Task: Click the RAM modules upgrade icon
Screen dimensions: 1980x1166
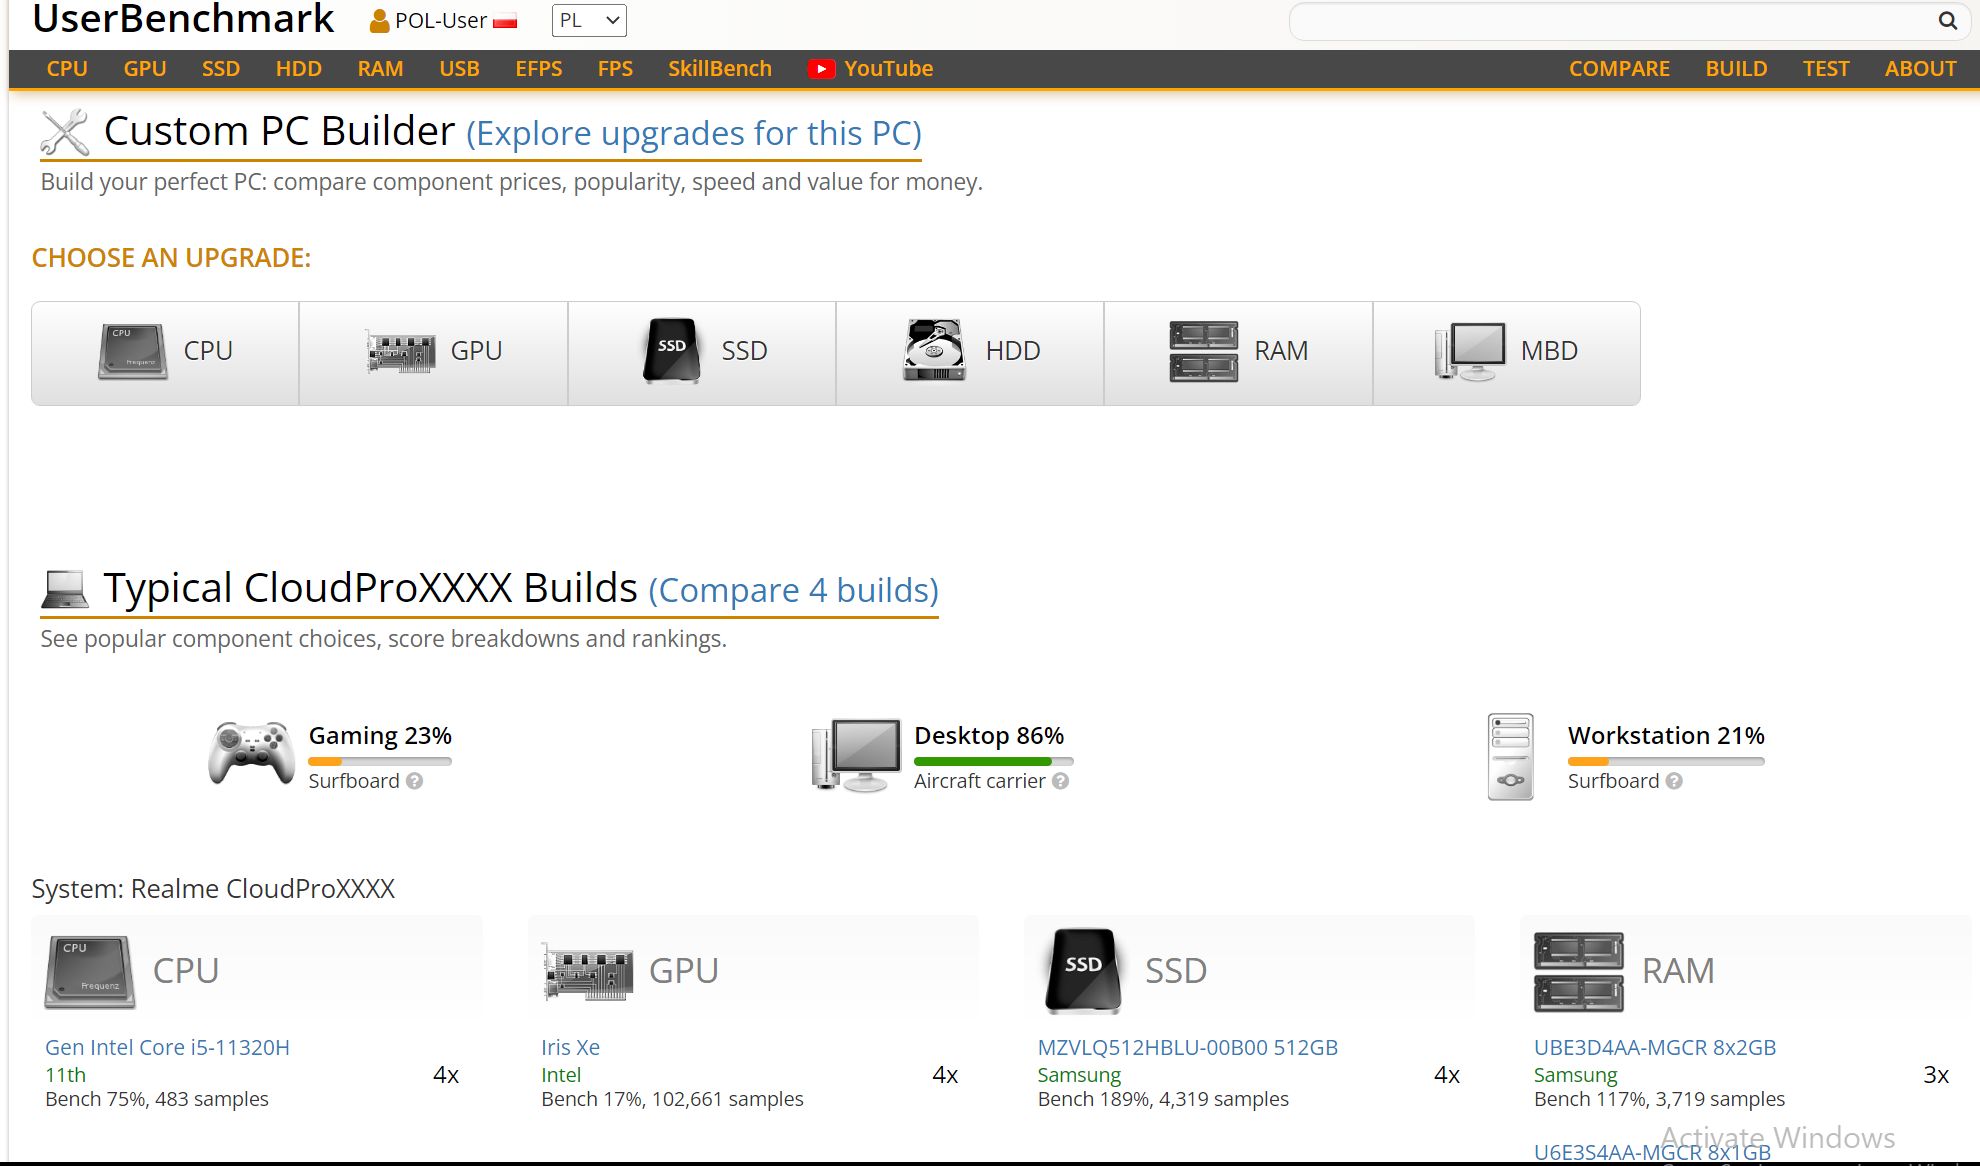Action: click(1203, 351)
